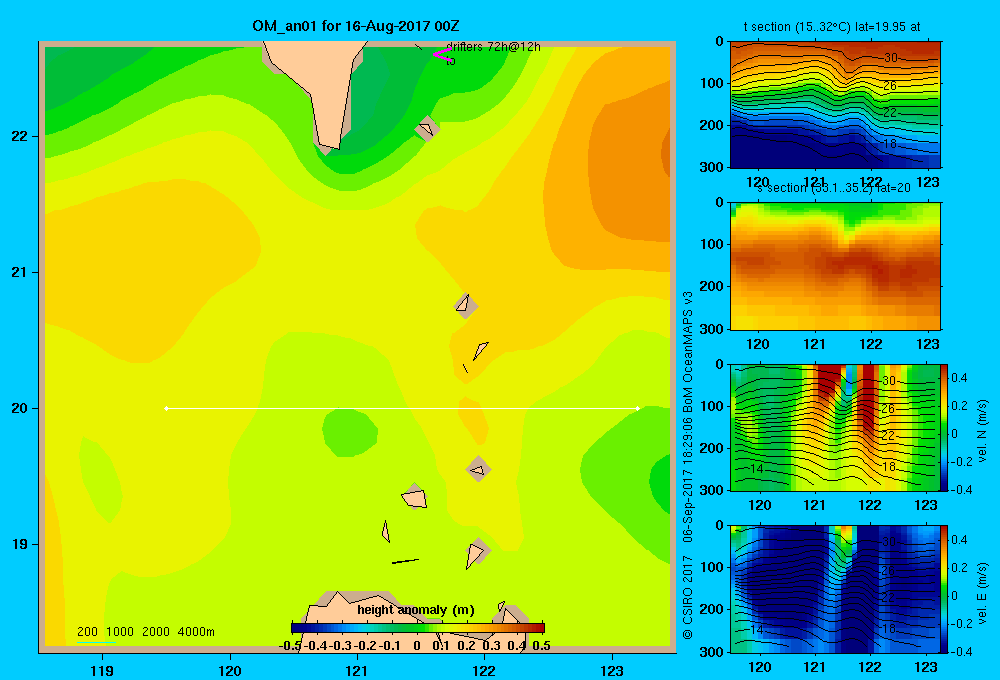1000x680 pixels.
Task: Click the "s section (33.1..35.2) lat=20" title
Action: click(x=833, y=188)
